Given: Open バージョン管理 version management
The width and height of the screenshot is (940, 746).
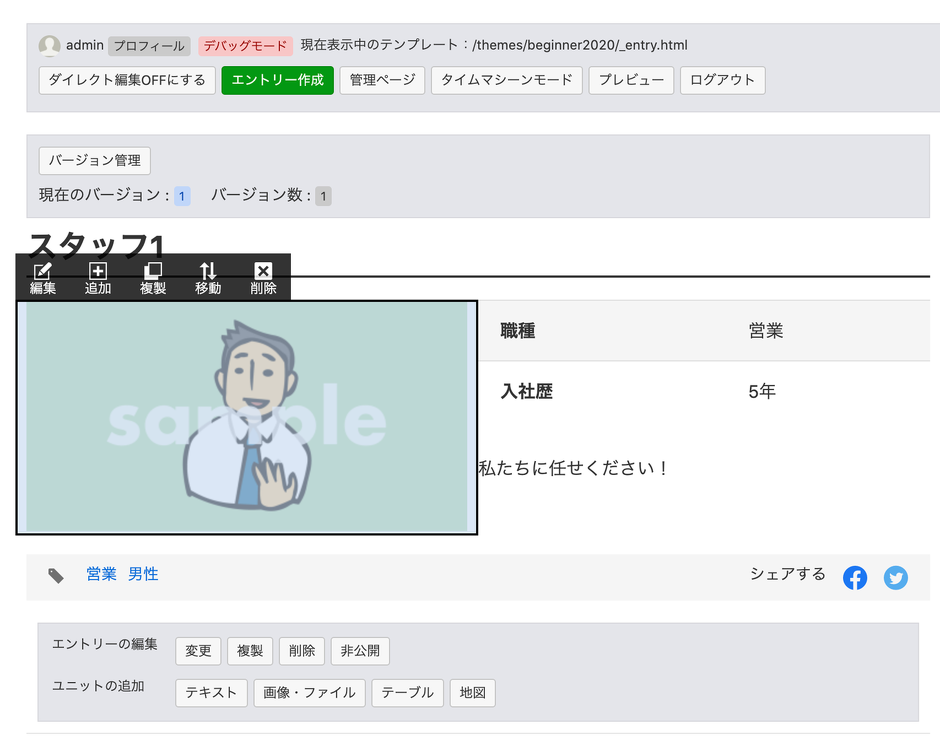Looking at the screenshot, I should click(94, 160).
